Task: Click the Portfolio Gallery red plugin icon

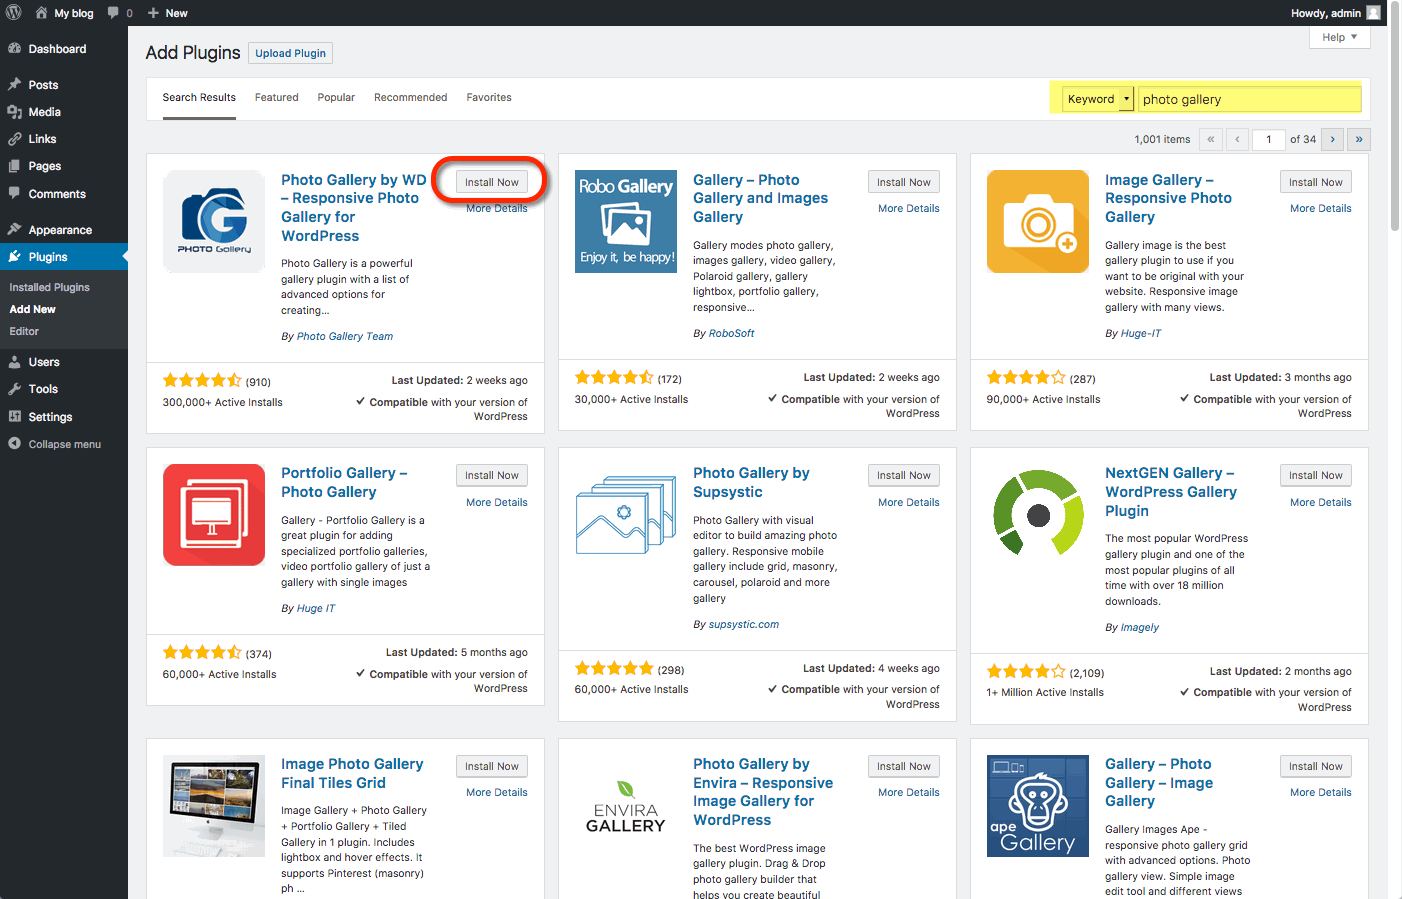Action: [x=214, y=515]
